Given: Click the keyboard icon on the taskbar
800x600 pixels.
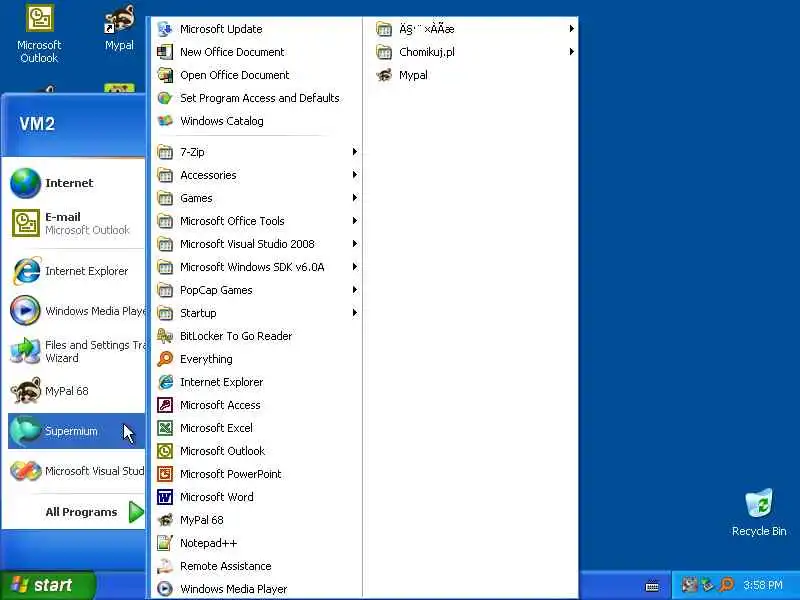Looking at the screenshot, I should 652,586.
